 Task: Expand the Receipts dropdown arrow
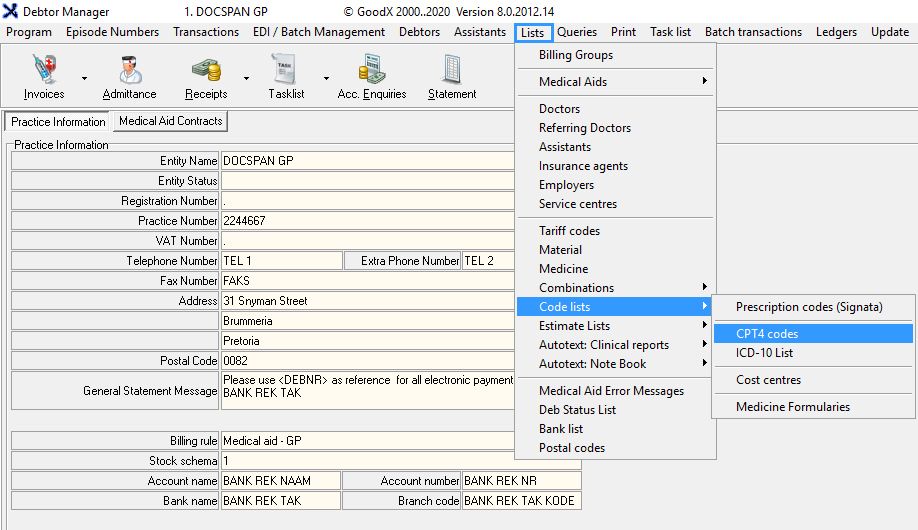(x=246, y=78)
